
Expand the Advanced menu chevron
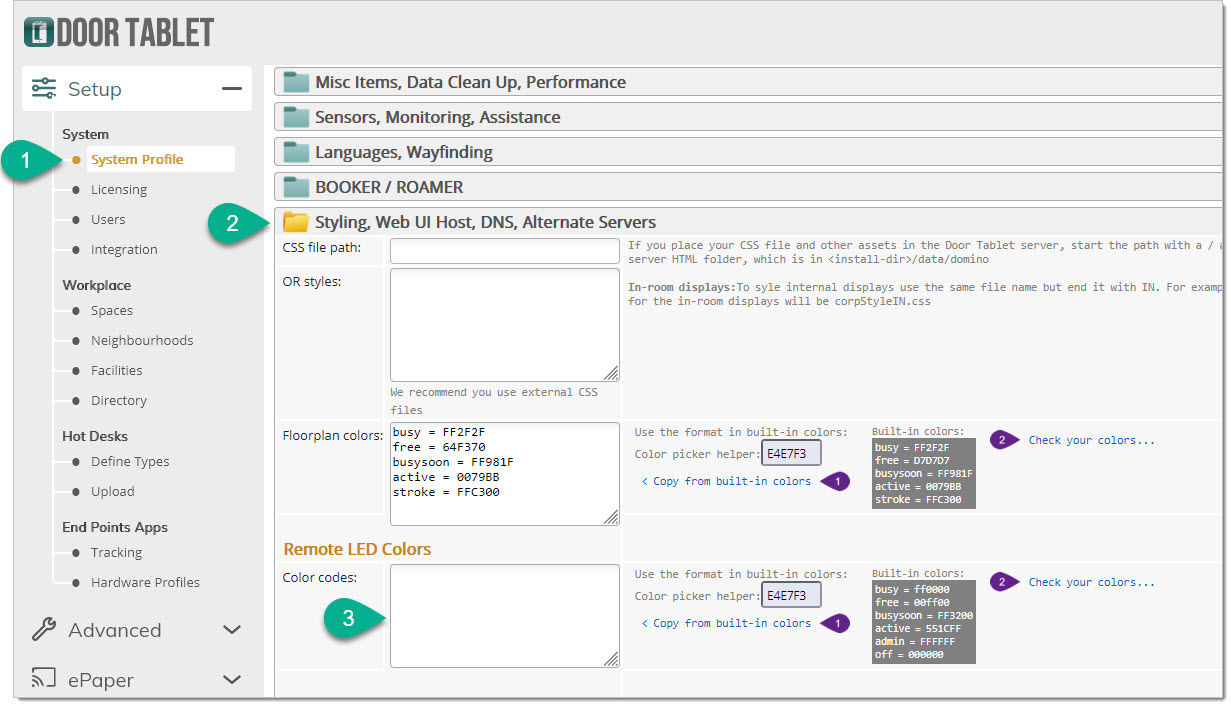[x=232, y=630]
